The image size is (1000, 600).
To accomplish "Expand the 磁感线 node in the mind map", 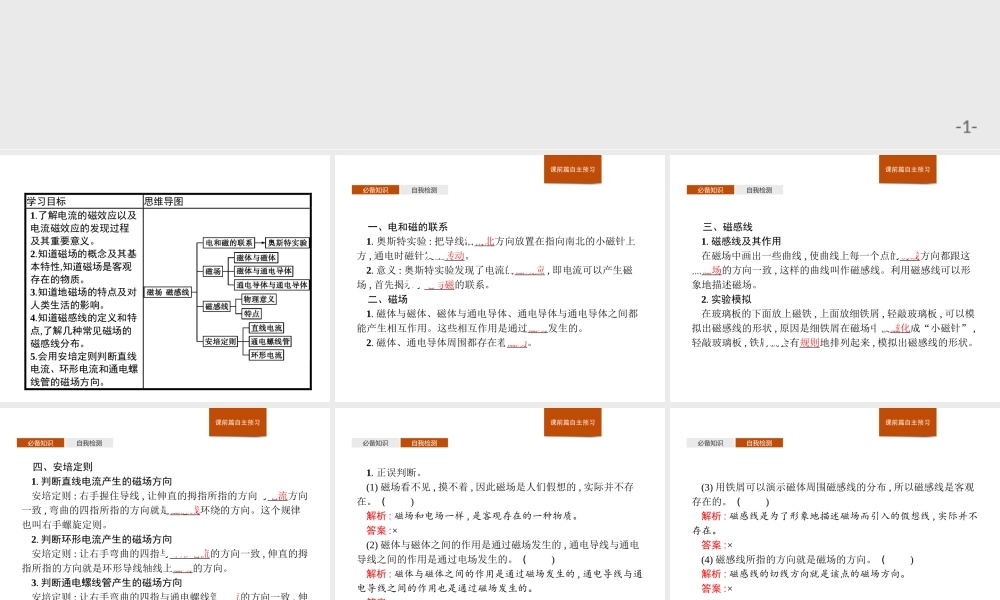I will 218,305.
